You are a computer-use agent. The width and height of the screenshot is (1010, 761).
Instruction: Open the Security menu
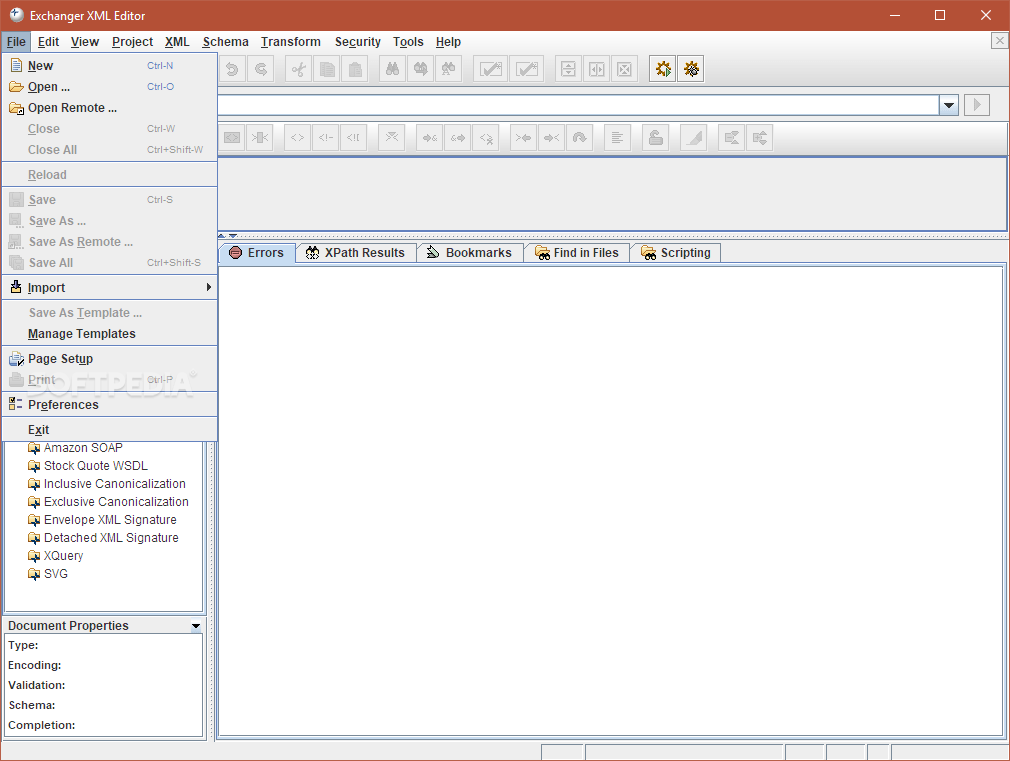pos(357,42)
